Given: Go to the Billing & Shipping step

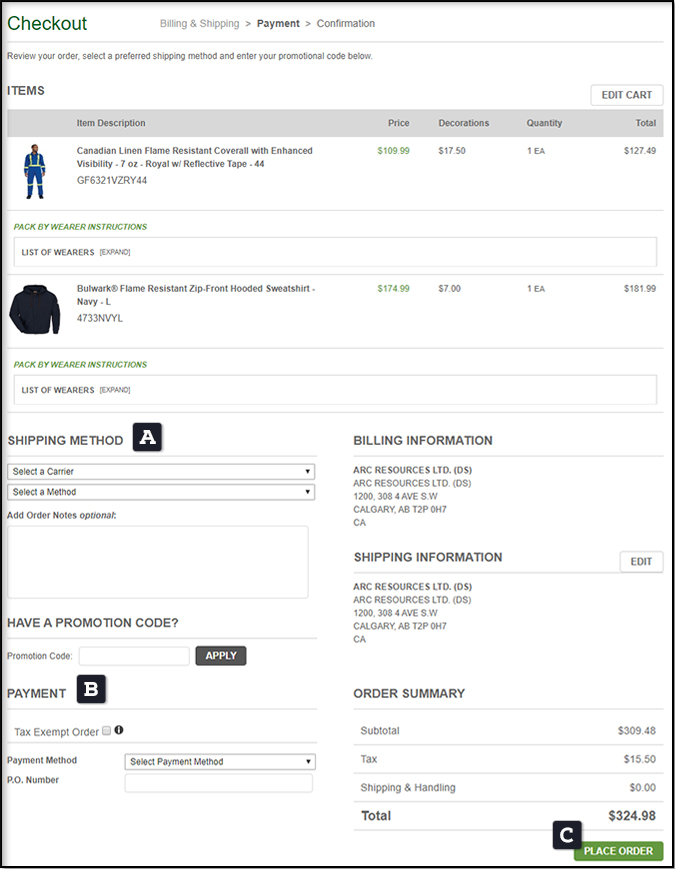Looking at the screenshot, I should click(199, 23).
